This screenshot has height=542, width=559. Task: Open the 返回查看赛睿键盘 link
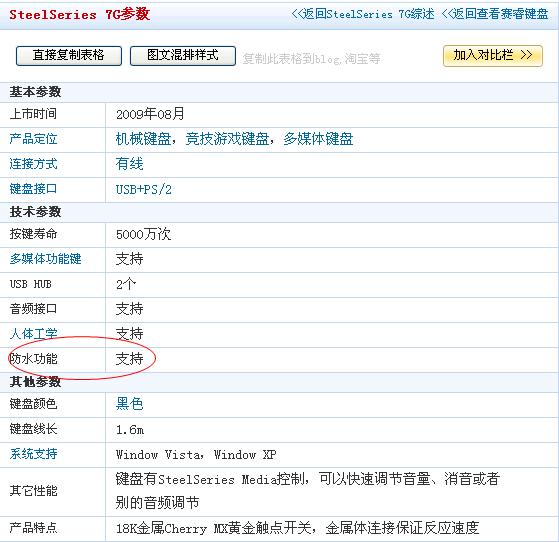495,14
